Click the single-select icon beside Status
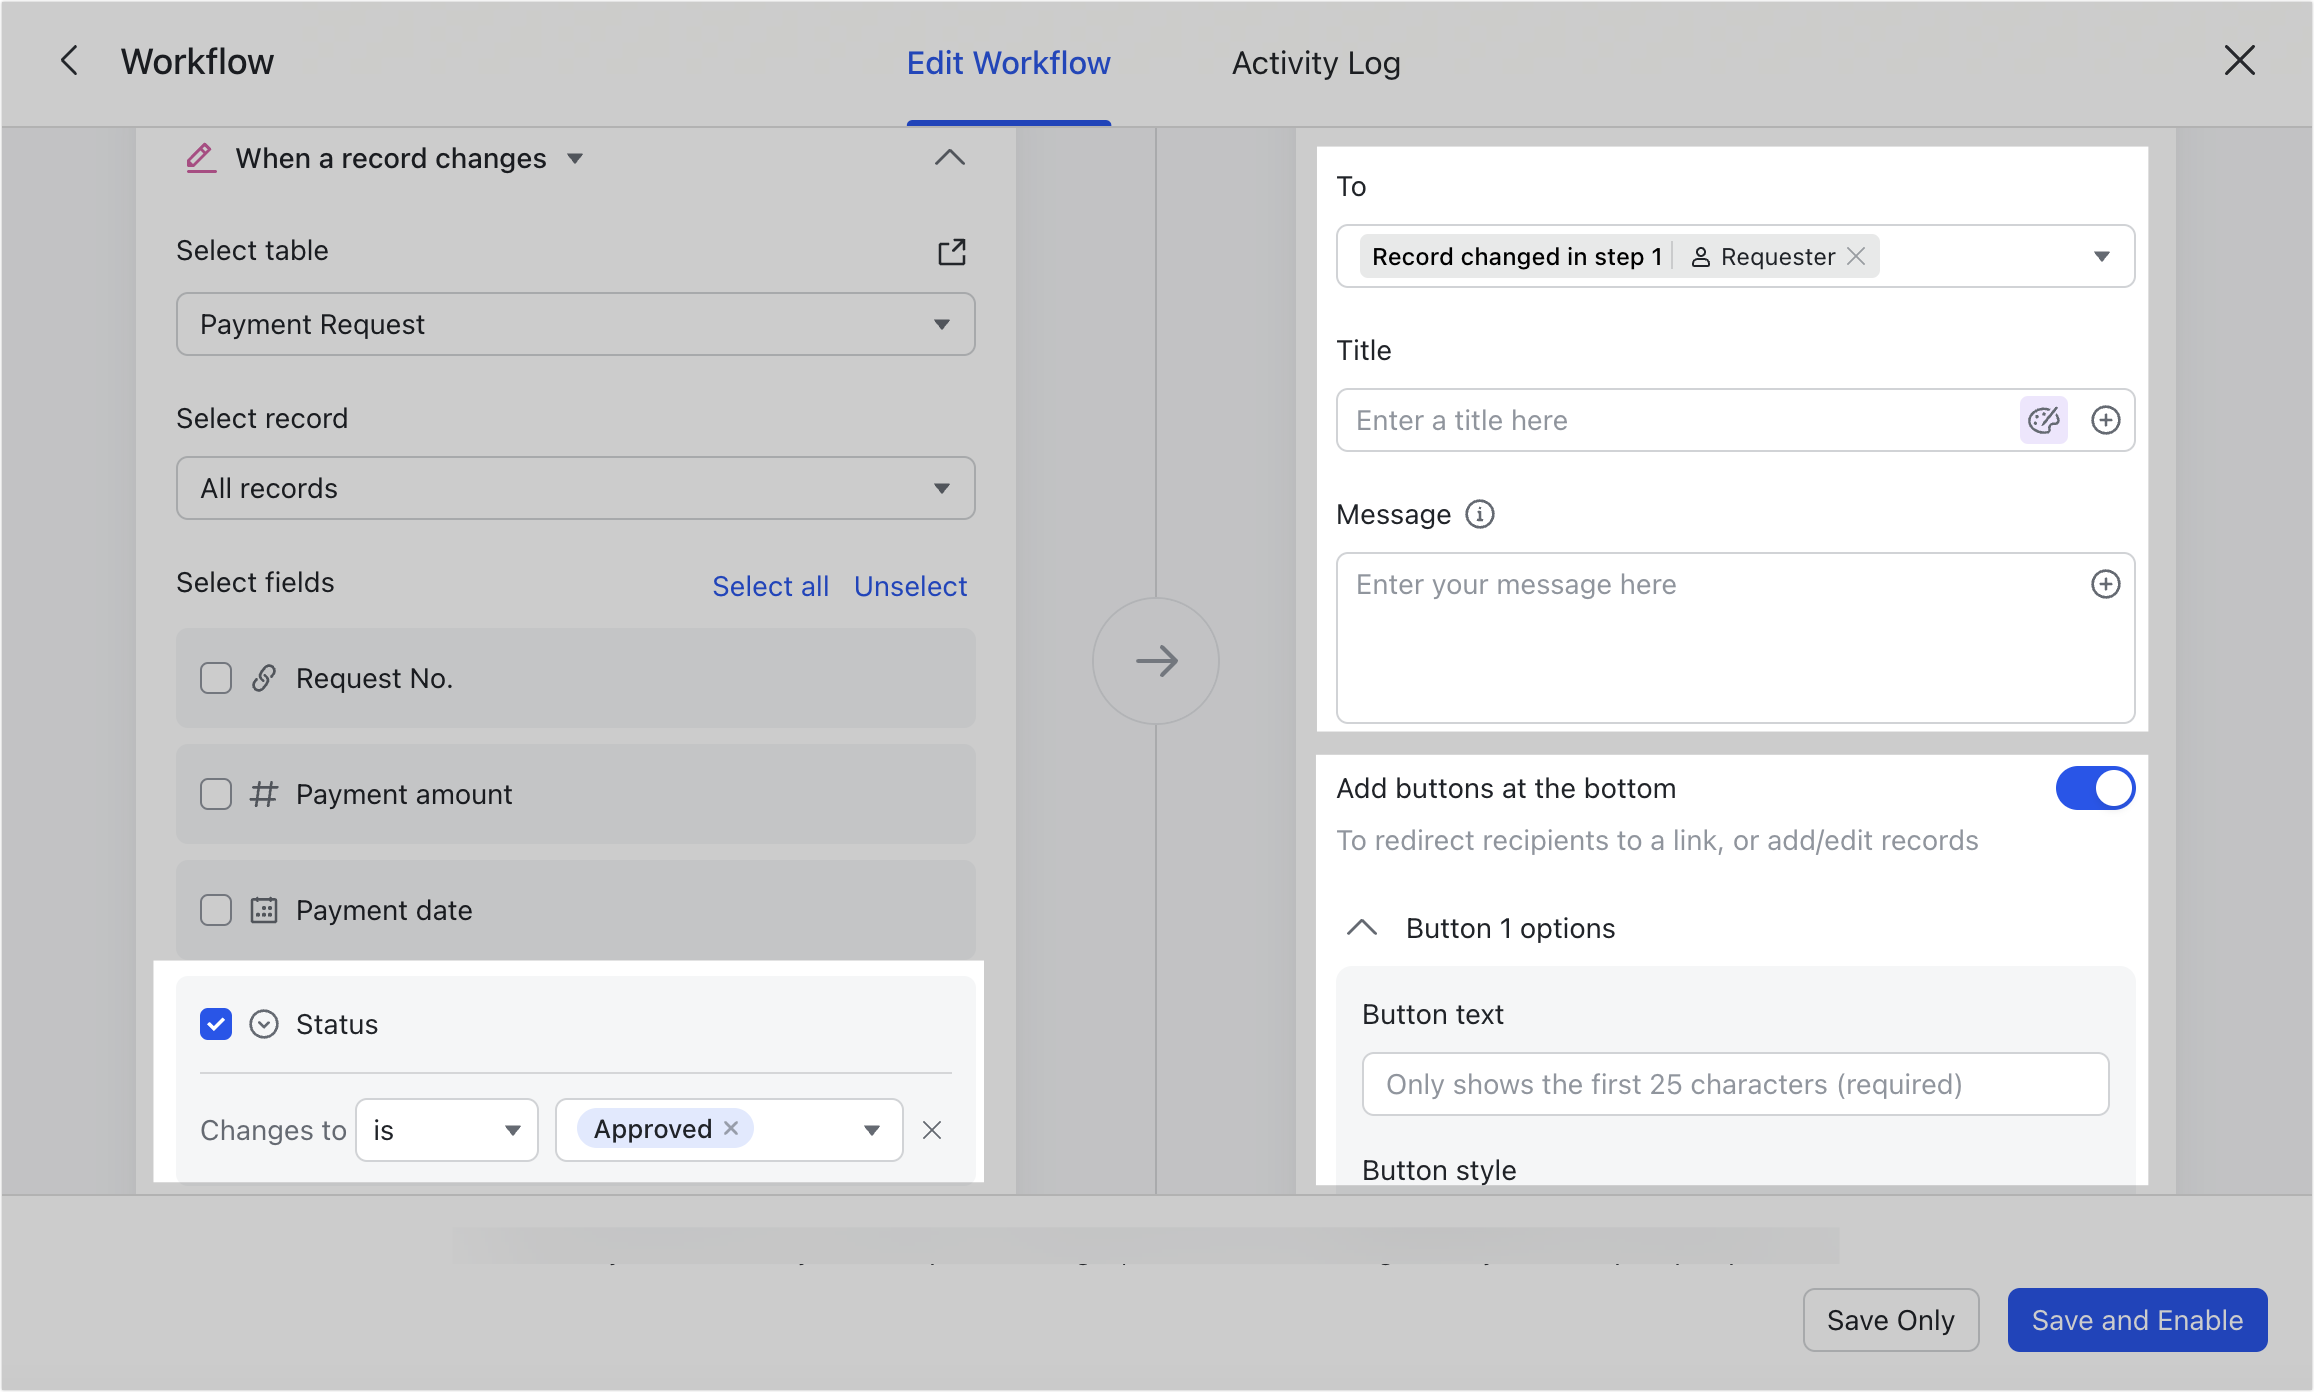Image resolution: width=2314 pixels, height=1392 pixels. (x=264, y=1024)
